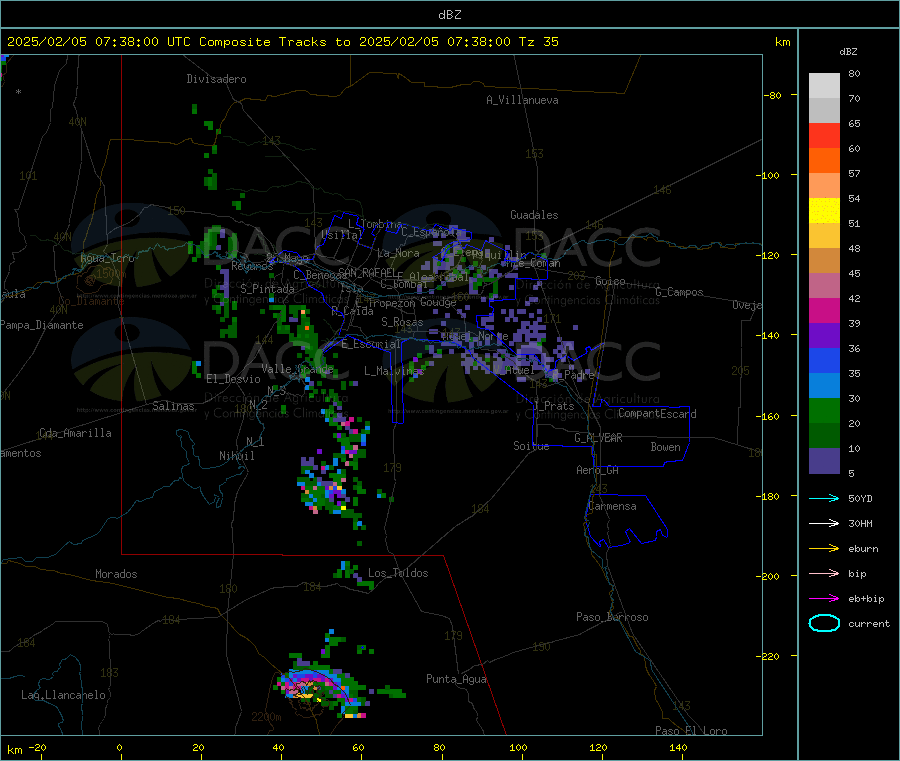Pick the red 60–65 dBZ swatch
900x761 pixels.
click(x=824, y=135)
